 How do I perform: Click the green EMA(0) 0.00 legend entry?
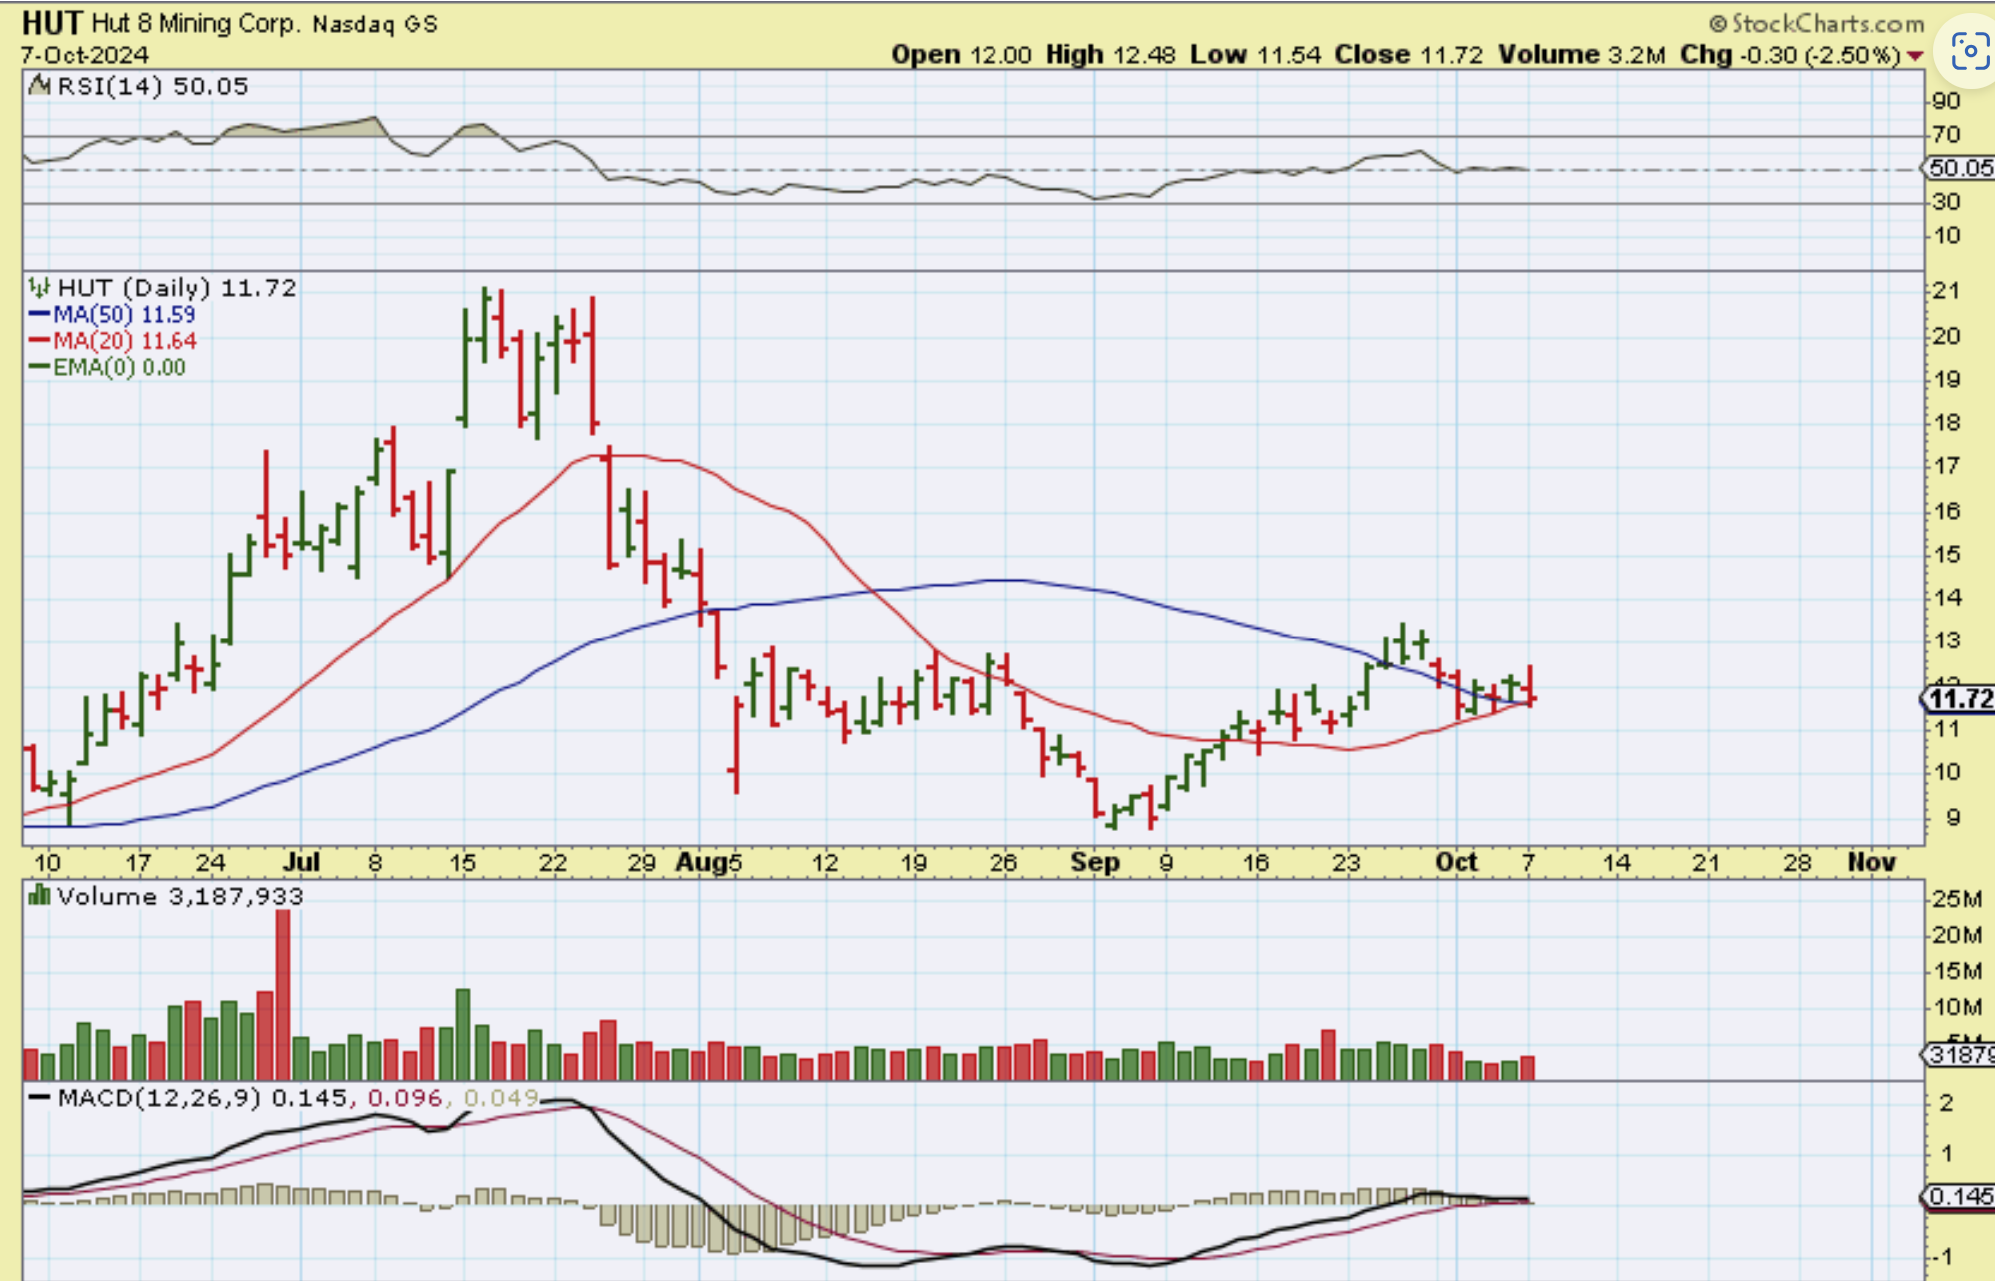click(x=107, y=367)
